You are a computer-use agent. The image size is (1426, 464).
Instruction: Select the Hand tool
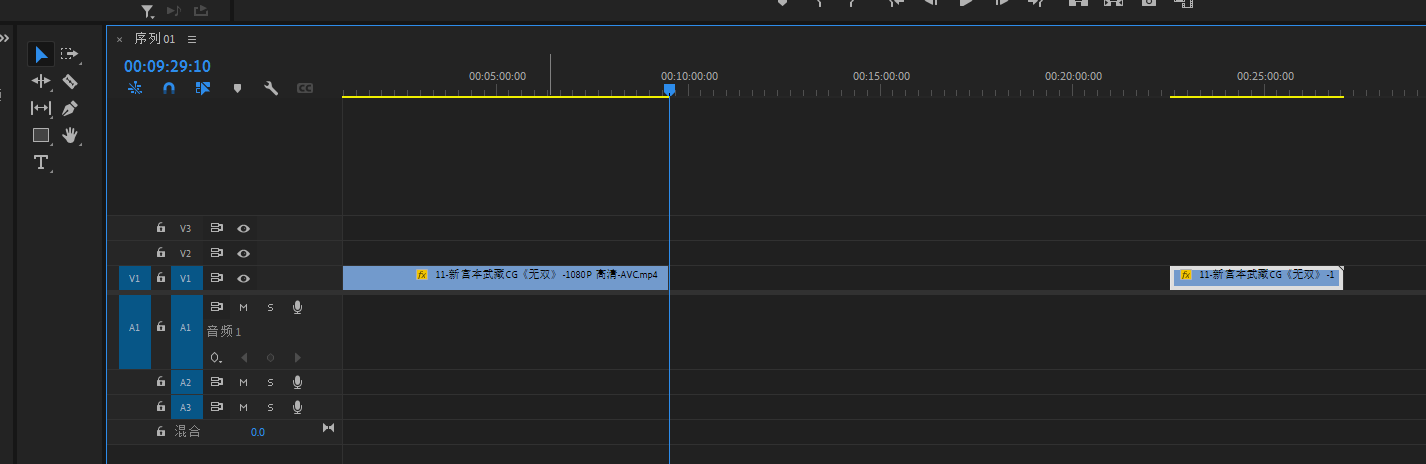point(70,135)
